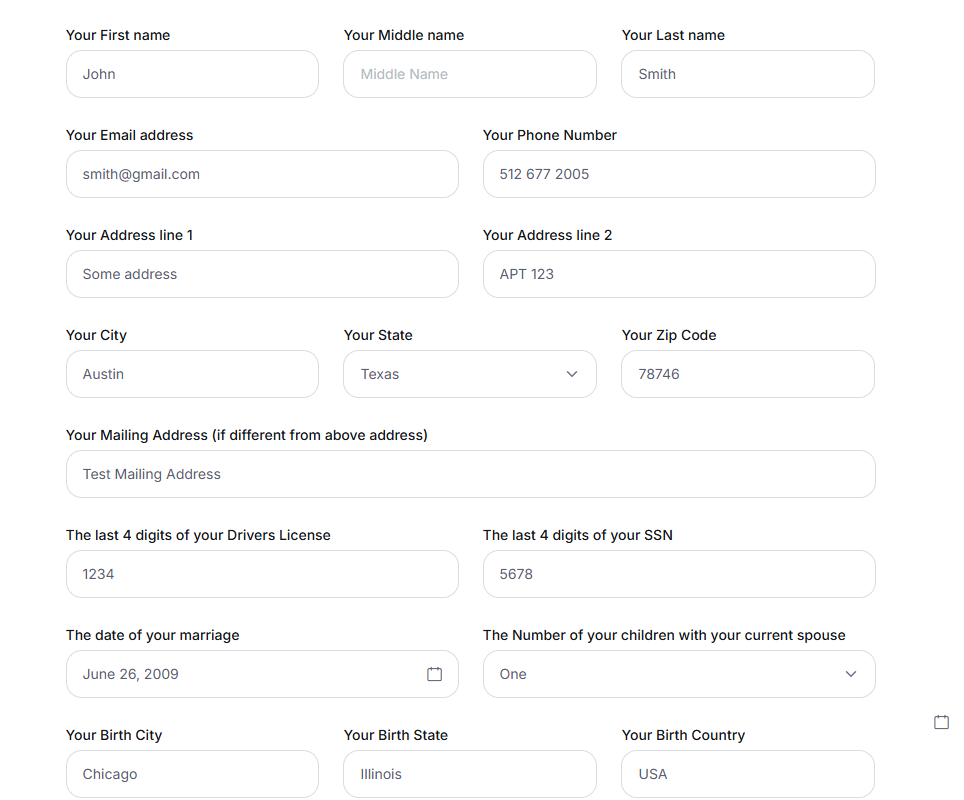964x800 pixels.
Task: Click the stray calendar icon at right edge
Action: coord(941,722)
